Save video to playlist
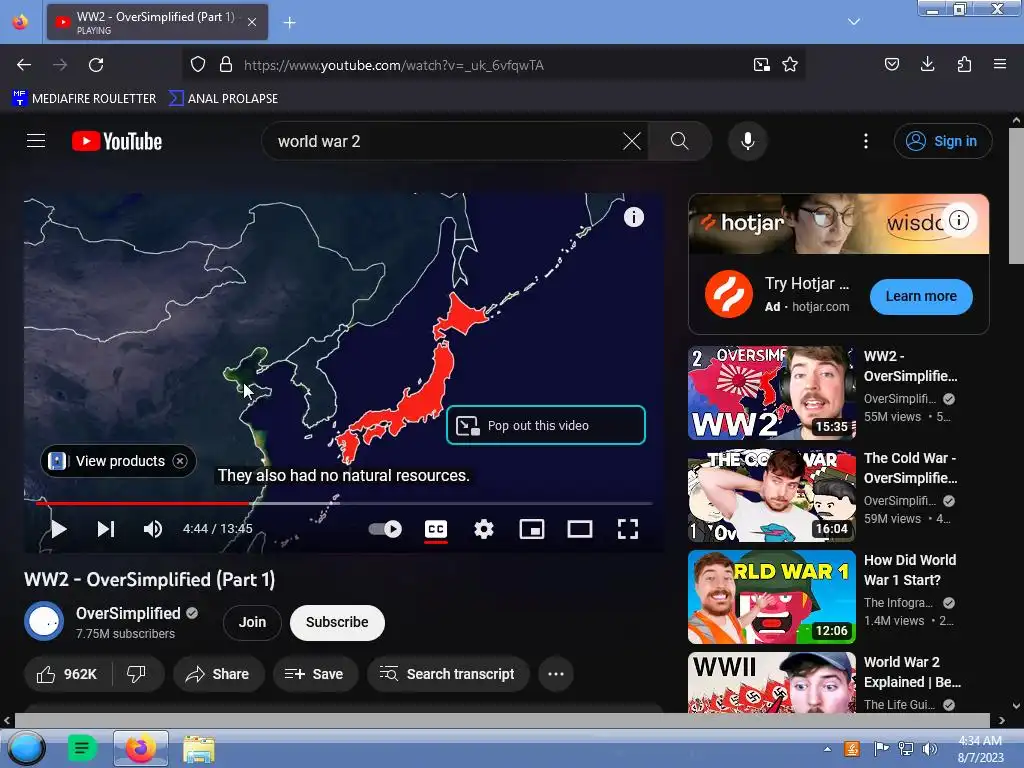Image resolution: width=1024 pixels, height=768 pixels. (x=315, y=674)
